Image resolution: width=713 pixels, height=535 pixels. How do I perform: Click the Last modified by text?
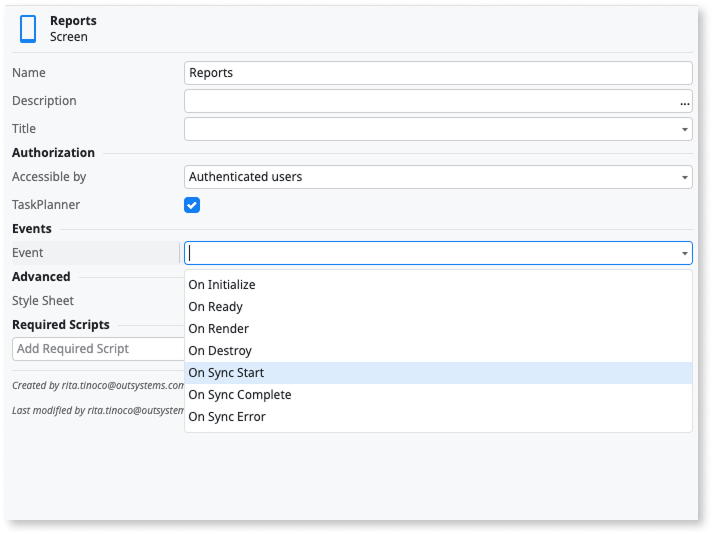coord(98,410)
